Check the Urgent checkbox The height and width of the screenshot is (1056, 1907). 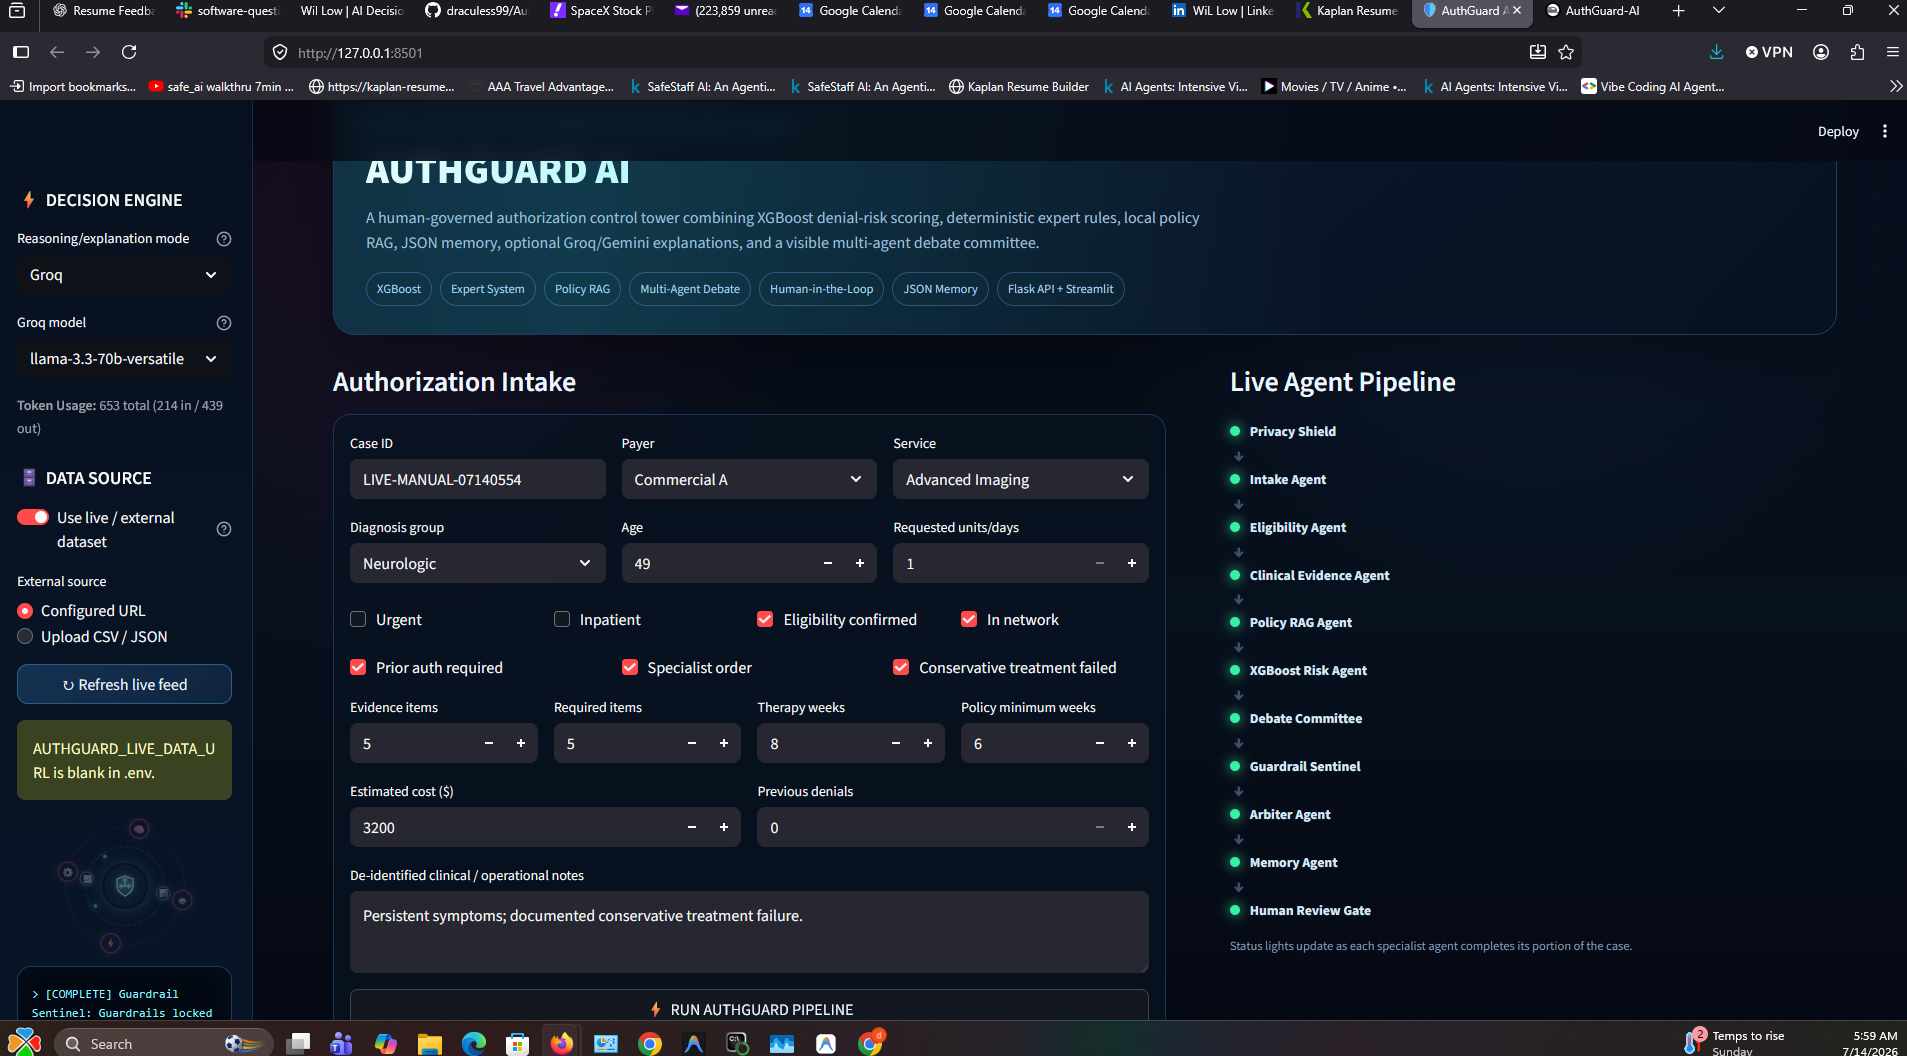pyautogui.click(x=358, y=620)
